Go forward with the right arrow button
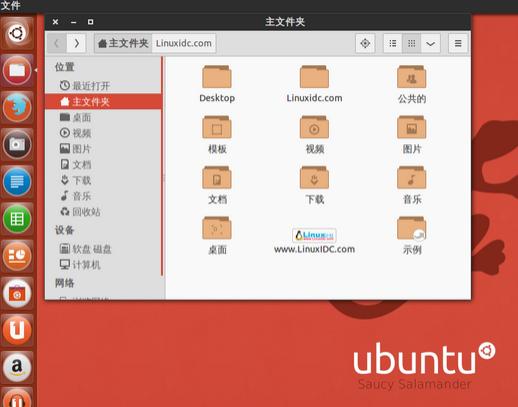The image size is (518, 407). 76,43
